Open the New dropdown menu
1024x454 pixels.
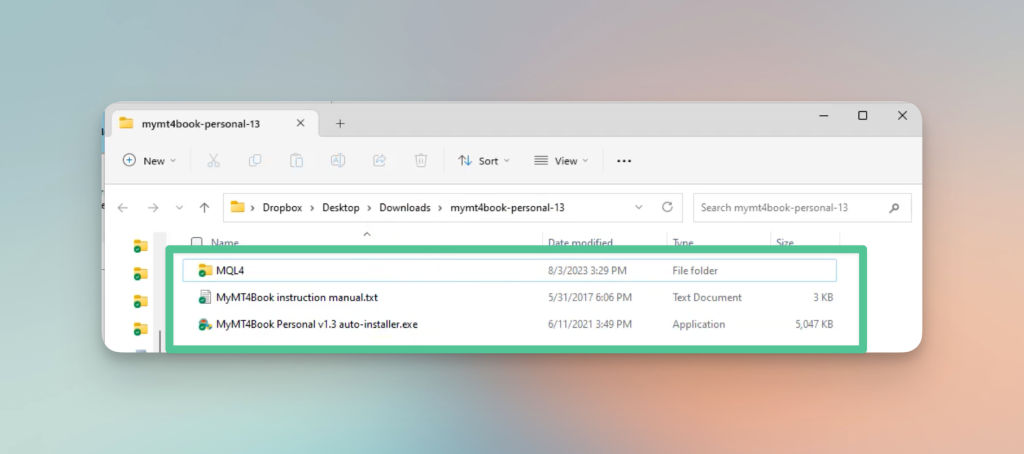(x=150, y=161)
